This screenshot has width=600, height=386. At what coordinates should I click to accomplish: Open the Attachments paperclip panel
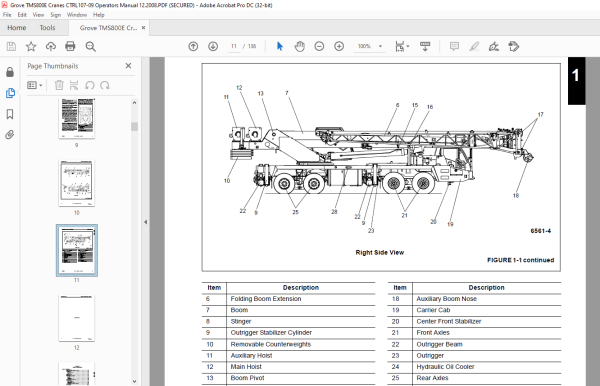10,135
